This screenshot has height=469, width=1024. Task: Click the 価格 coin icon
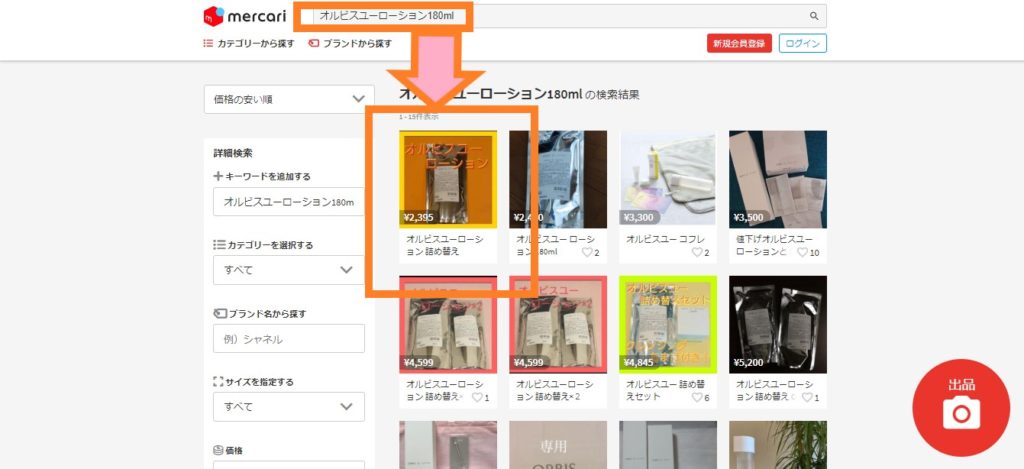218,450
